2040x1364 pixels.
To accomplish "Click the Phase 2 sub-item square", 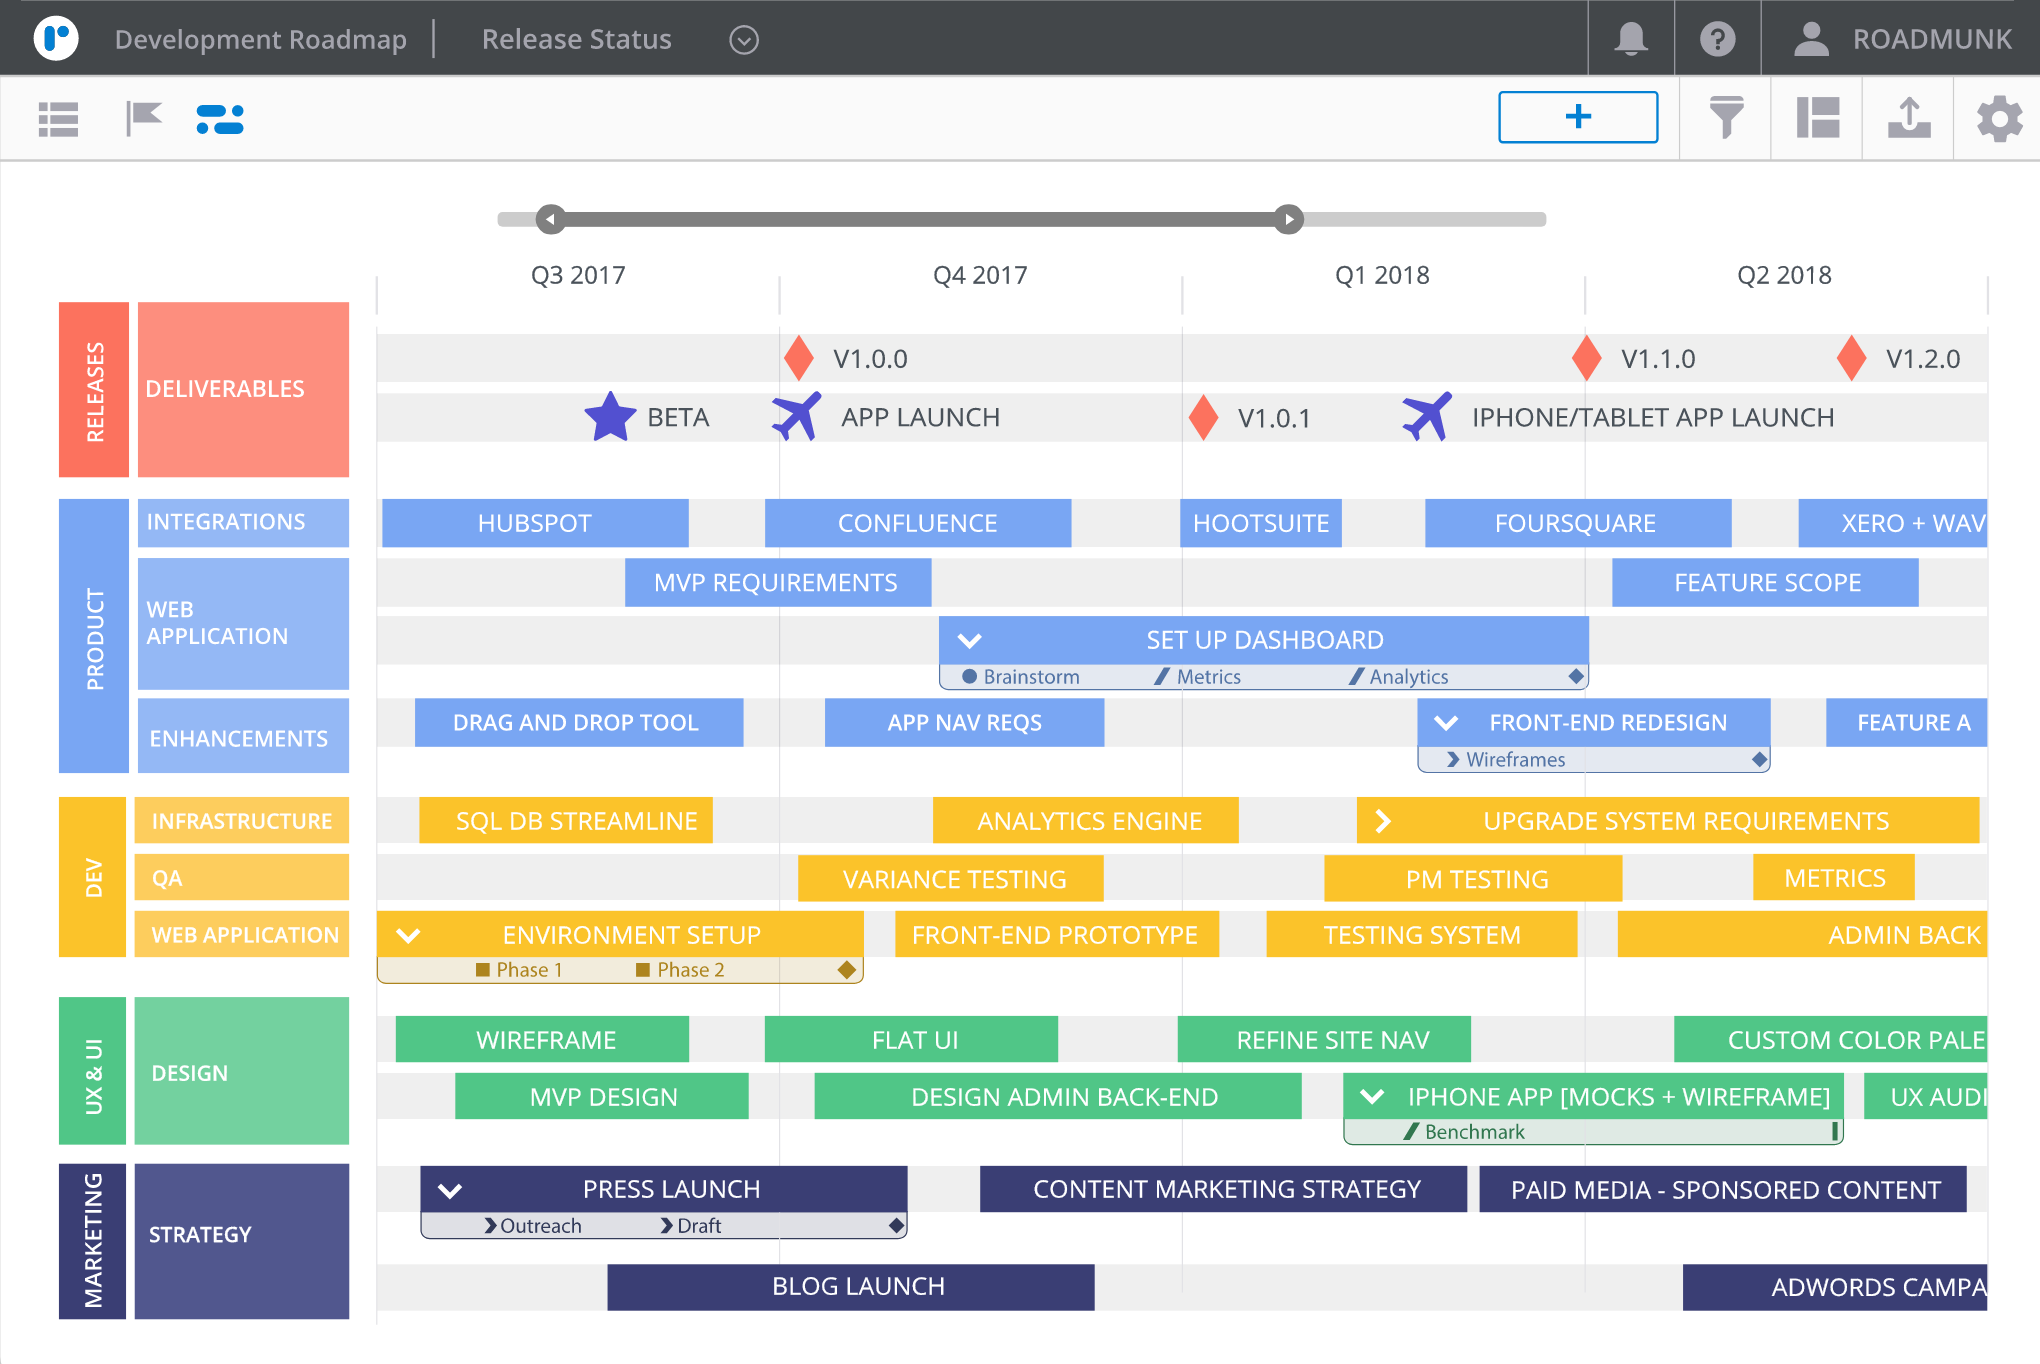I will (x=643, y=969).
